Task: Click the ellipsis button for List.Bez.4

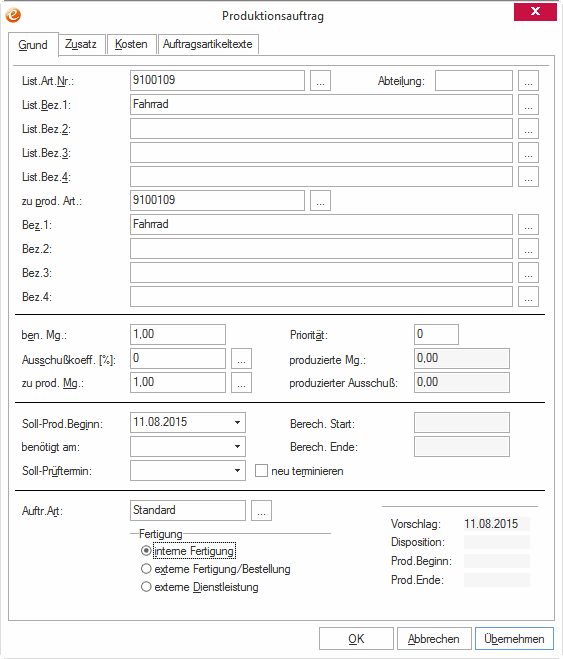Action: pyautogui.click(x=528, y=177)
